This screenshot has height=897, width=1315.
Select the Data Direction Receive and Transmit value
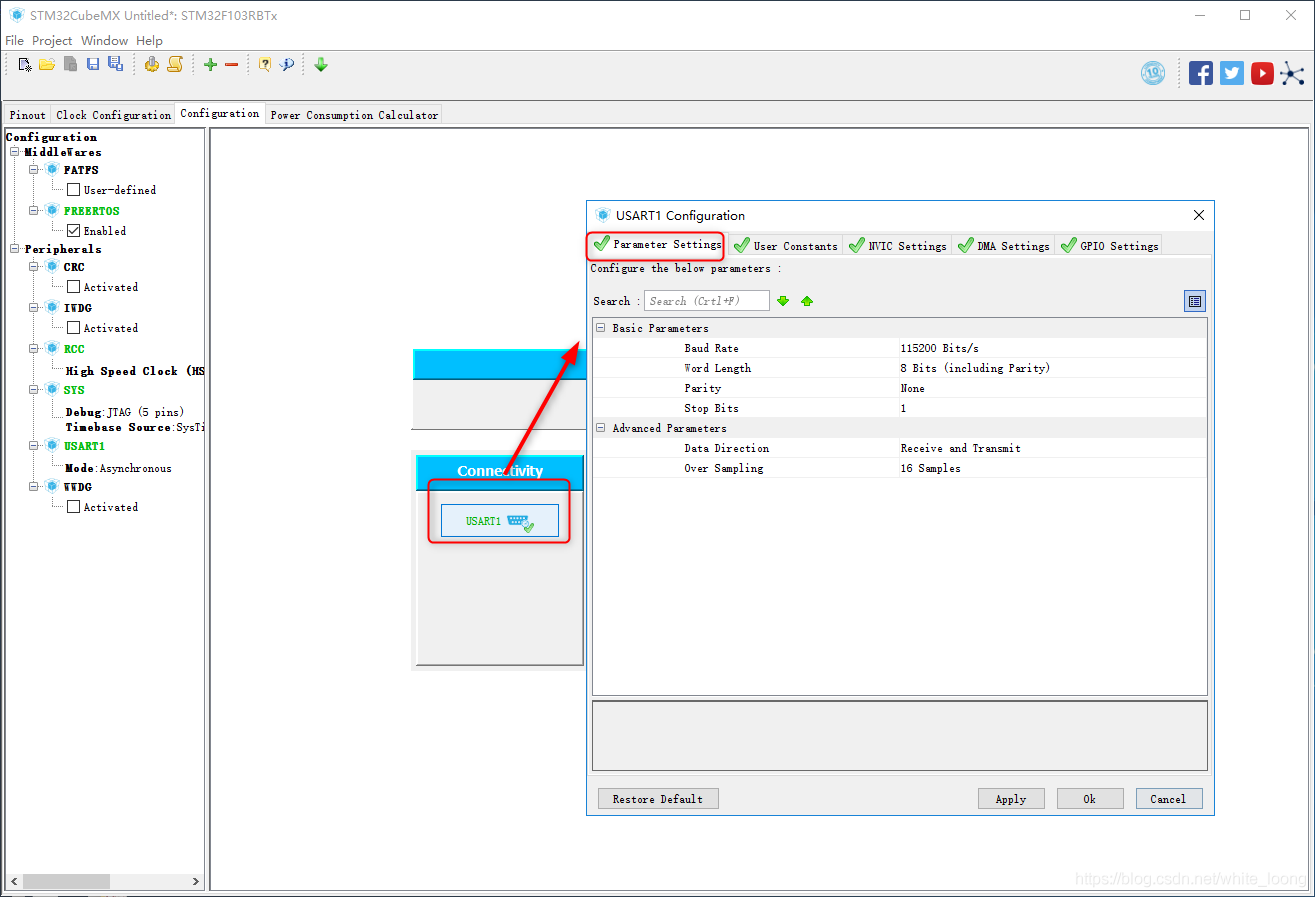(960, 448)
